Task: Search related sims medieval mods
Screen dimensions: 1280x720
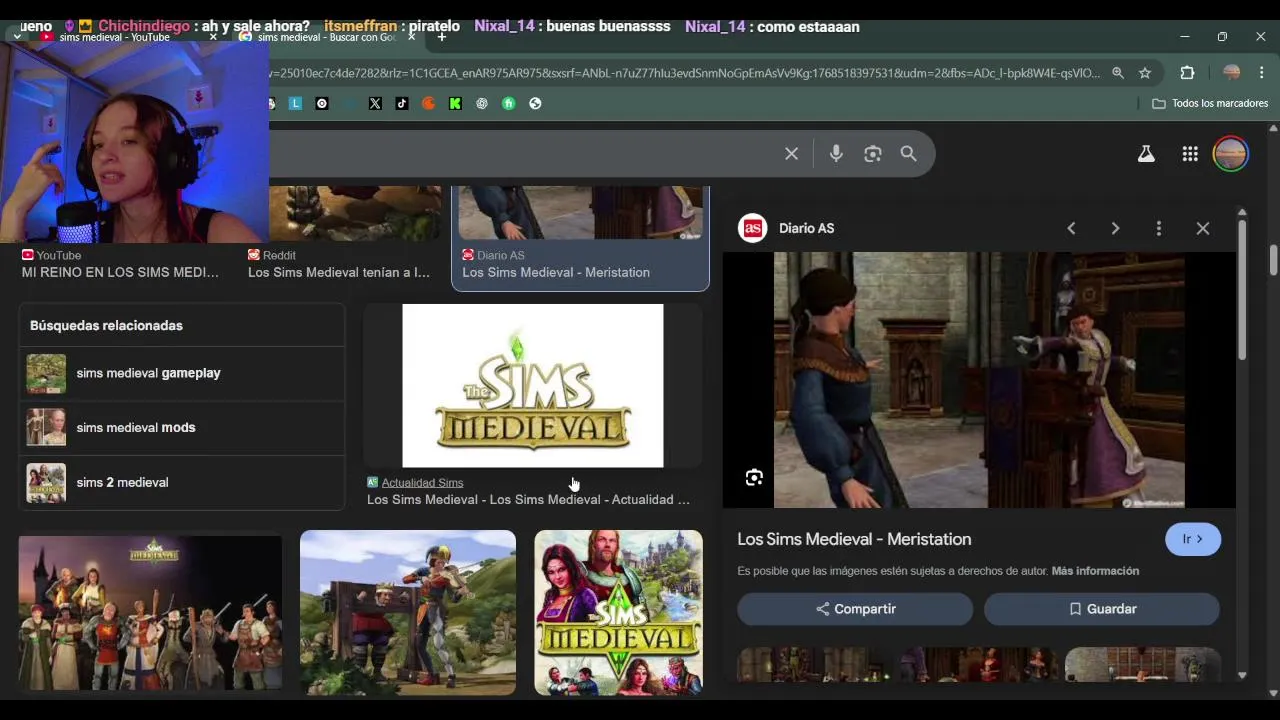Action: tap(181, 427)
